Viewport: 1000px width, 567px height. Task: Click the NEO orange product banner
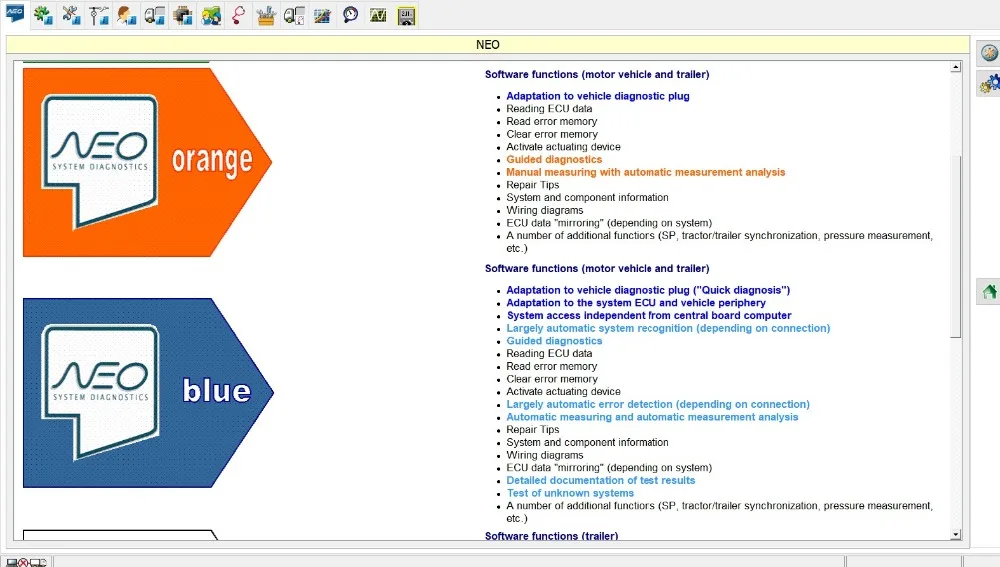click(x=147, y=163)
